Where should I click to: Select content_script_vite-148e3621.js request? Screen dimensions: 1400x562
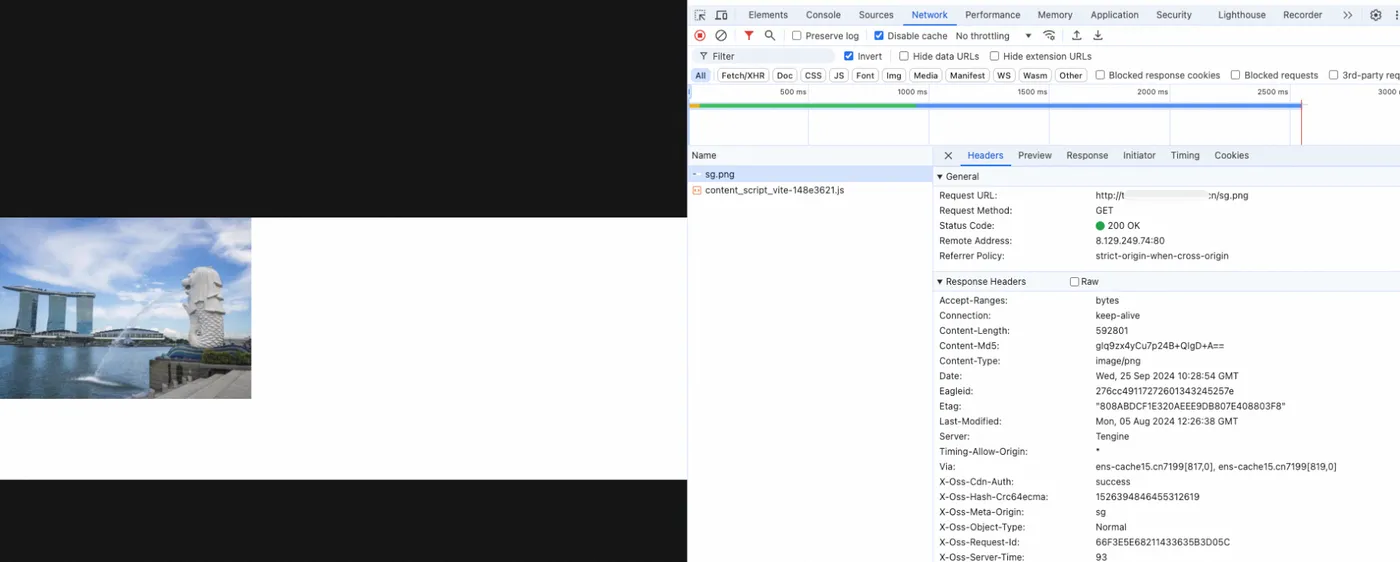(810, 190)
